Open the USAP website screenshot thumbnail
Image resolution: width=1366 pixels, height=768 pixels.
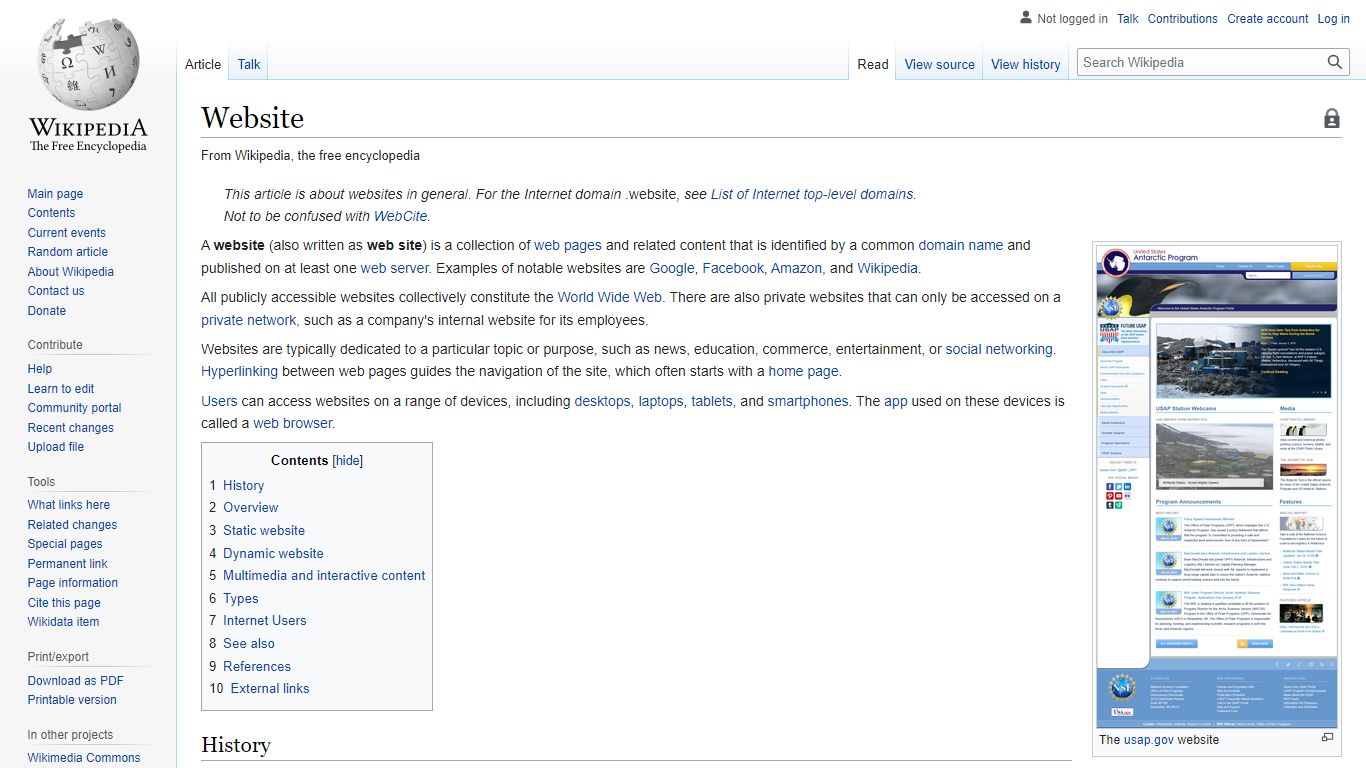pyautogui.click(x=1217, y=487)
